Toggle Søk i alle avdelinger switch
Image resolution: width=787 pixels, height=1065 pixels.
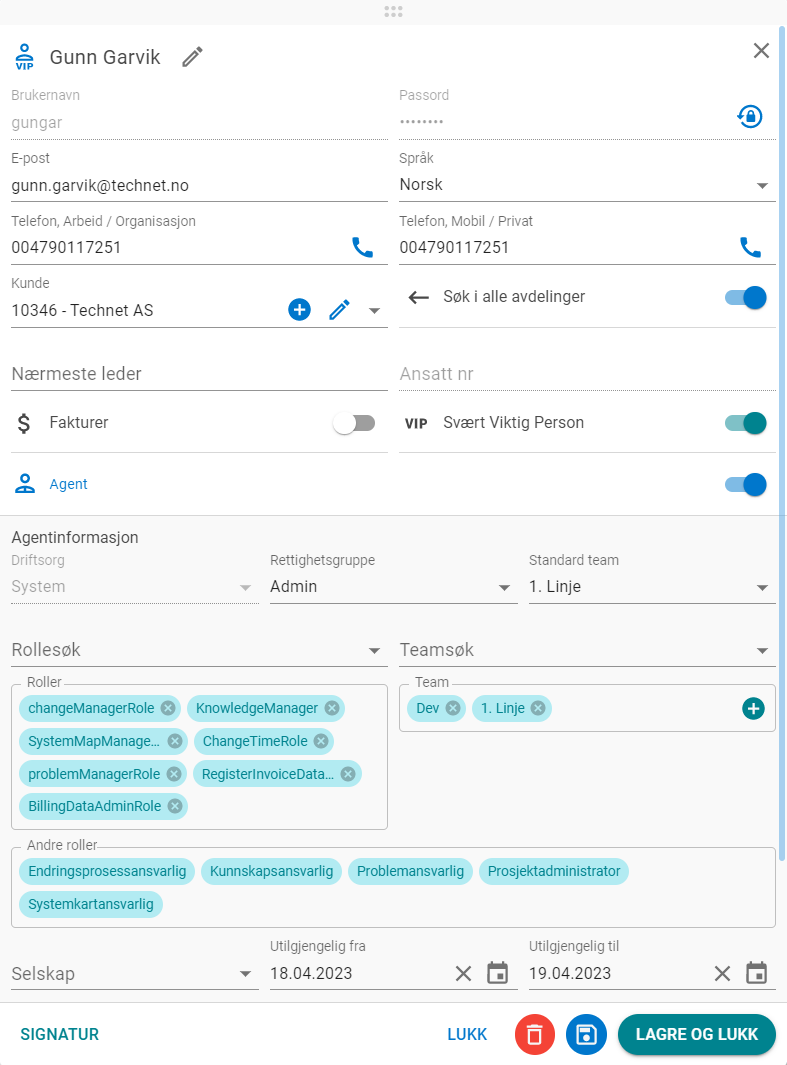[x=746, y=297]
